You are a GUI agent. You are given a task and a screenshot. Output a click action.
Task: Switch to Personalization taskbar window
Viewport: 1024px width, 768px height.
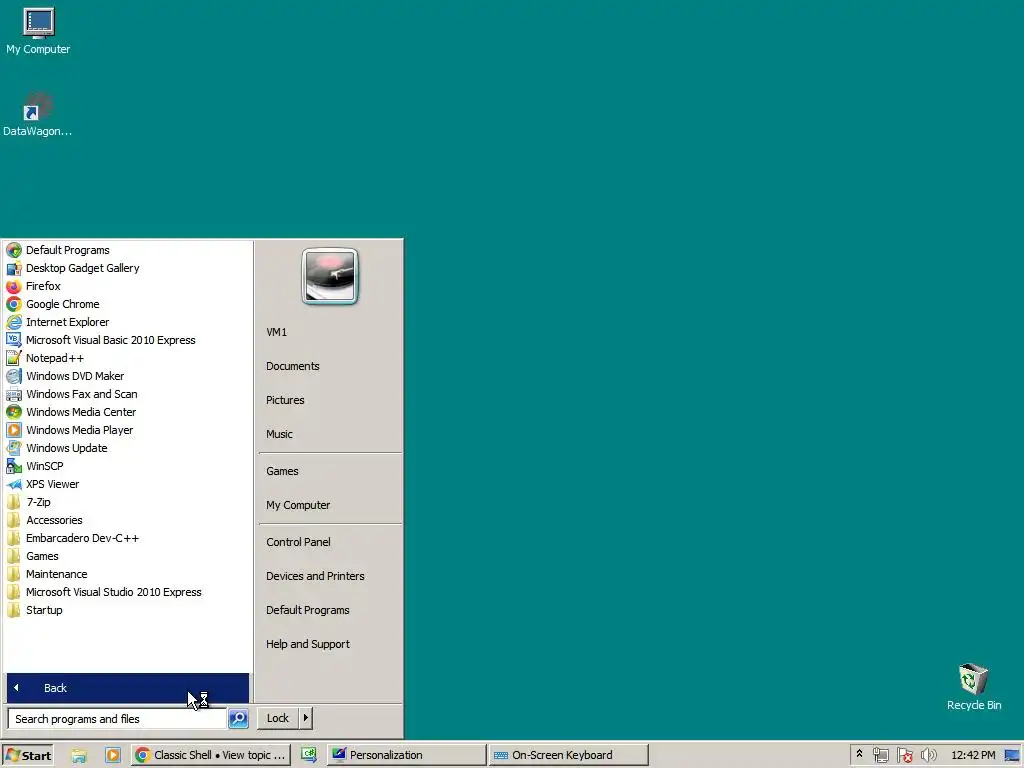pyautogui.click(x=406, y=756)
